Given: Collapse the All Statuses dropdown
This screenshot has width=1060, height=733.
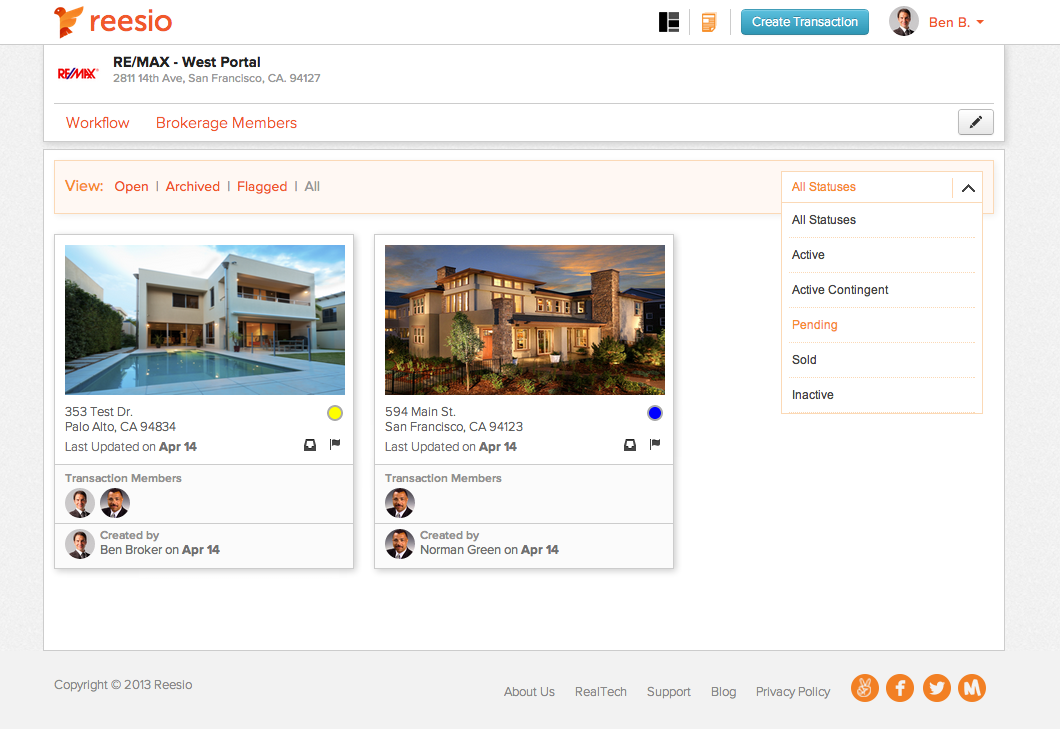Looking at the screenshot, I should click(x=967, y=187).
